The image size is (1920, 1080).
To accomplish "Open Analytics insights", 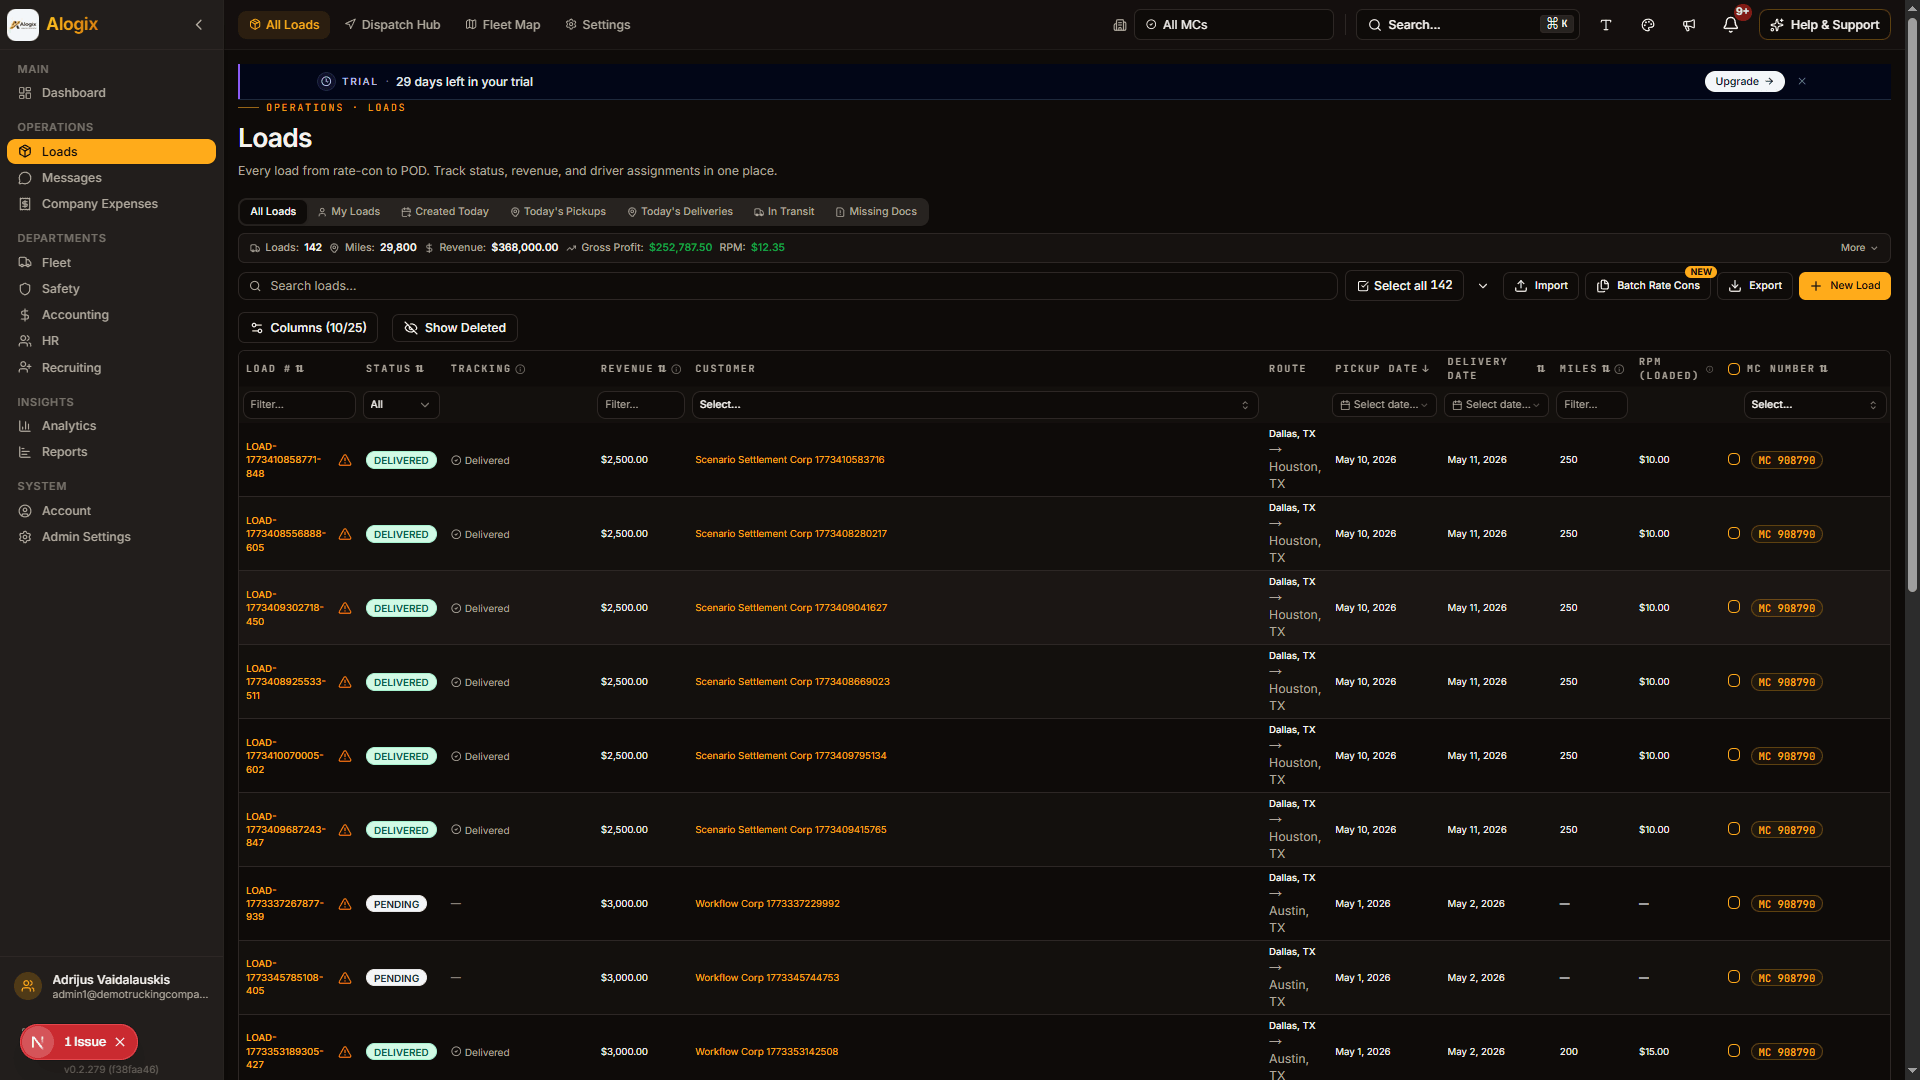I will [x=111, y=426].
